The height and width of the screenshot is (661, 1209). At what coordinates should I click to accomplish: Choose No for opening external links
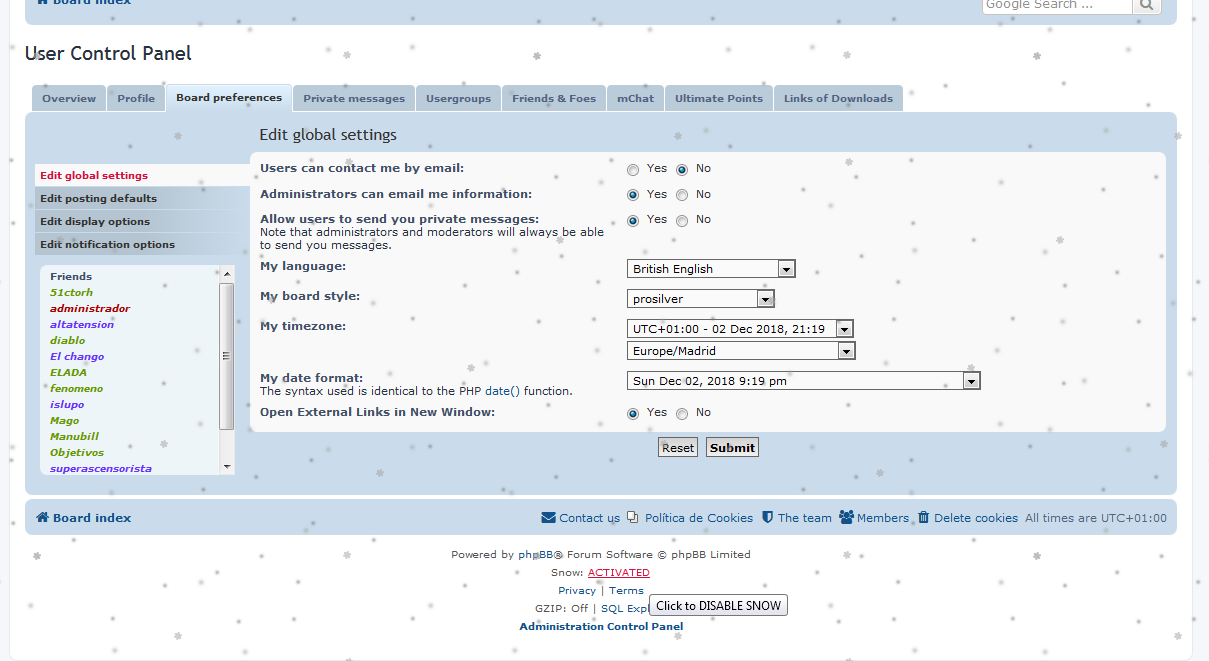pyautogui.click(x=682, y=414)
